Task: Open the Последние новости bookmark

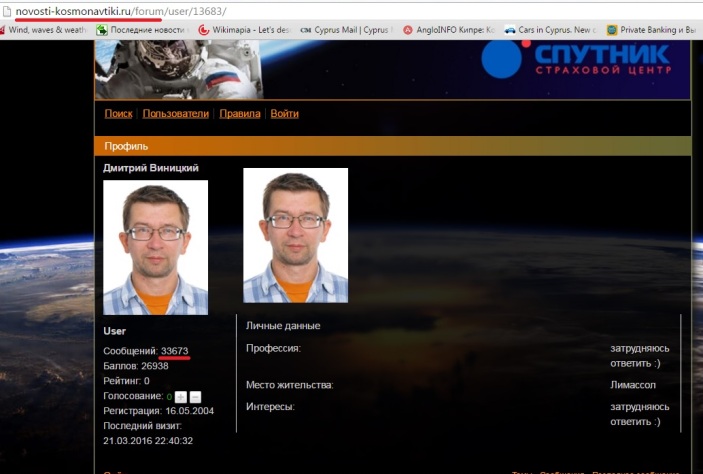Action: coord(142,30)
